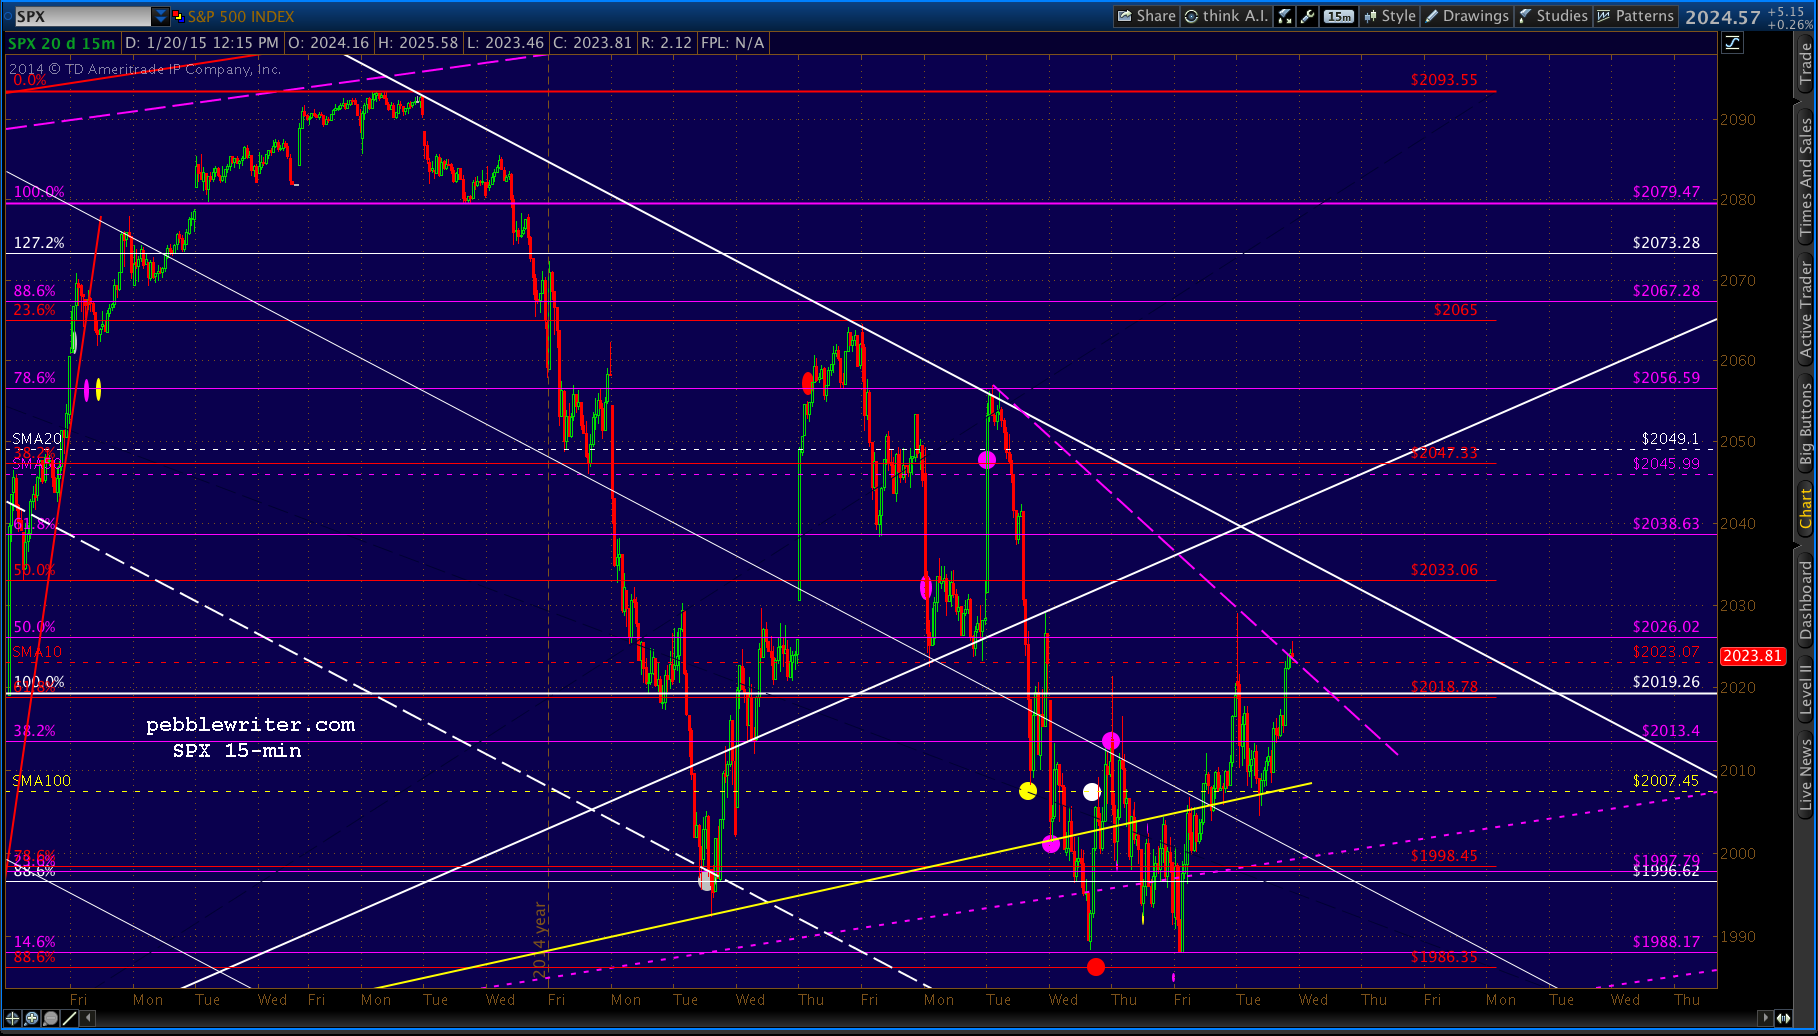Click the $2079.47 Fibonacci level label
1818x1036 pixels.
tap(1666, 192)
